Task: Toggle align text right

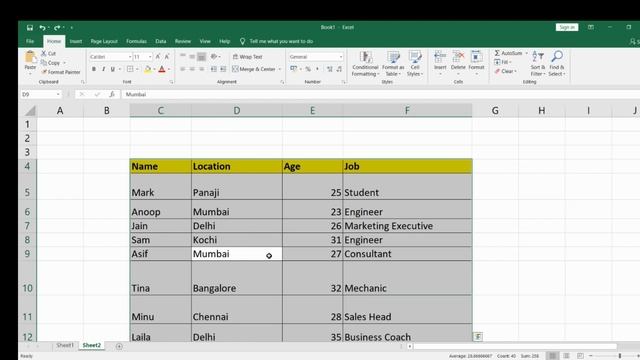Action: click(x=201, y=69)
